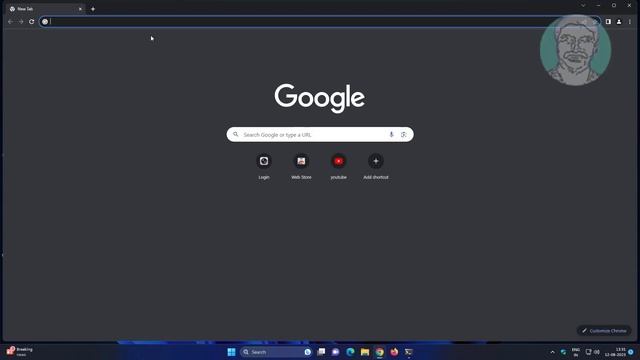Open the Chrome profile icon
Image resolution: width=640 pixels, height=360 pixels.
[619, 22]
